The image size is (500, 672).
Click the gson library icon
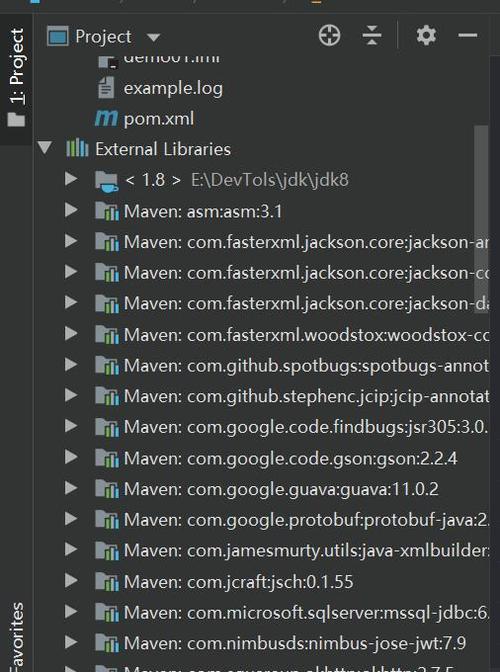(106, 458)
